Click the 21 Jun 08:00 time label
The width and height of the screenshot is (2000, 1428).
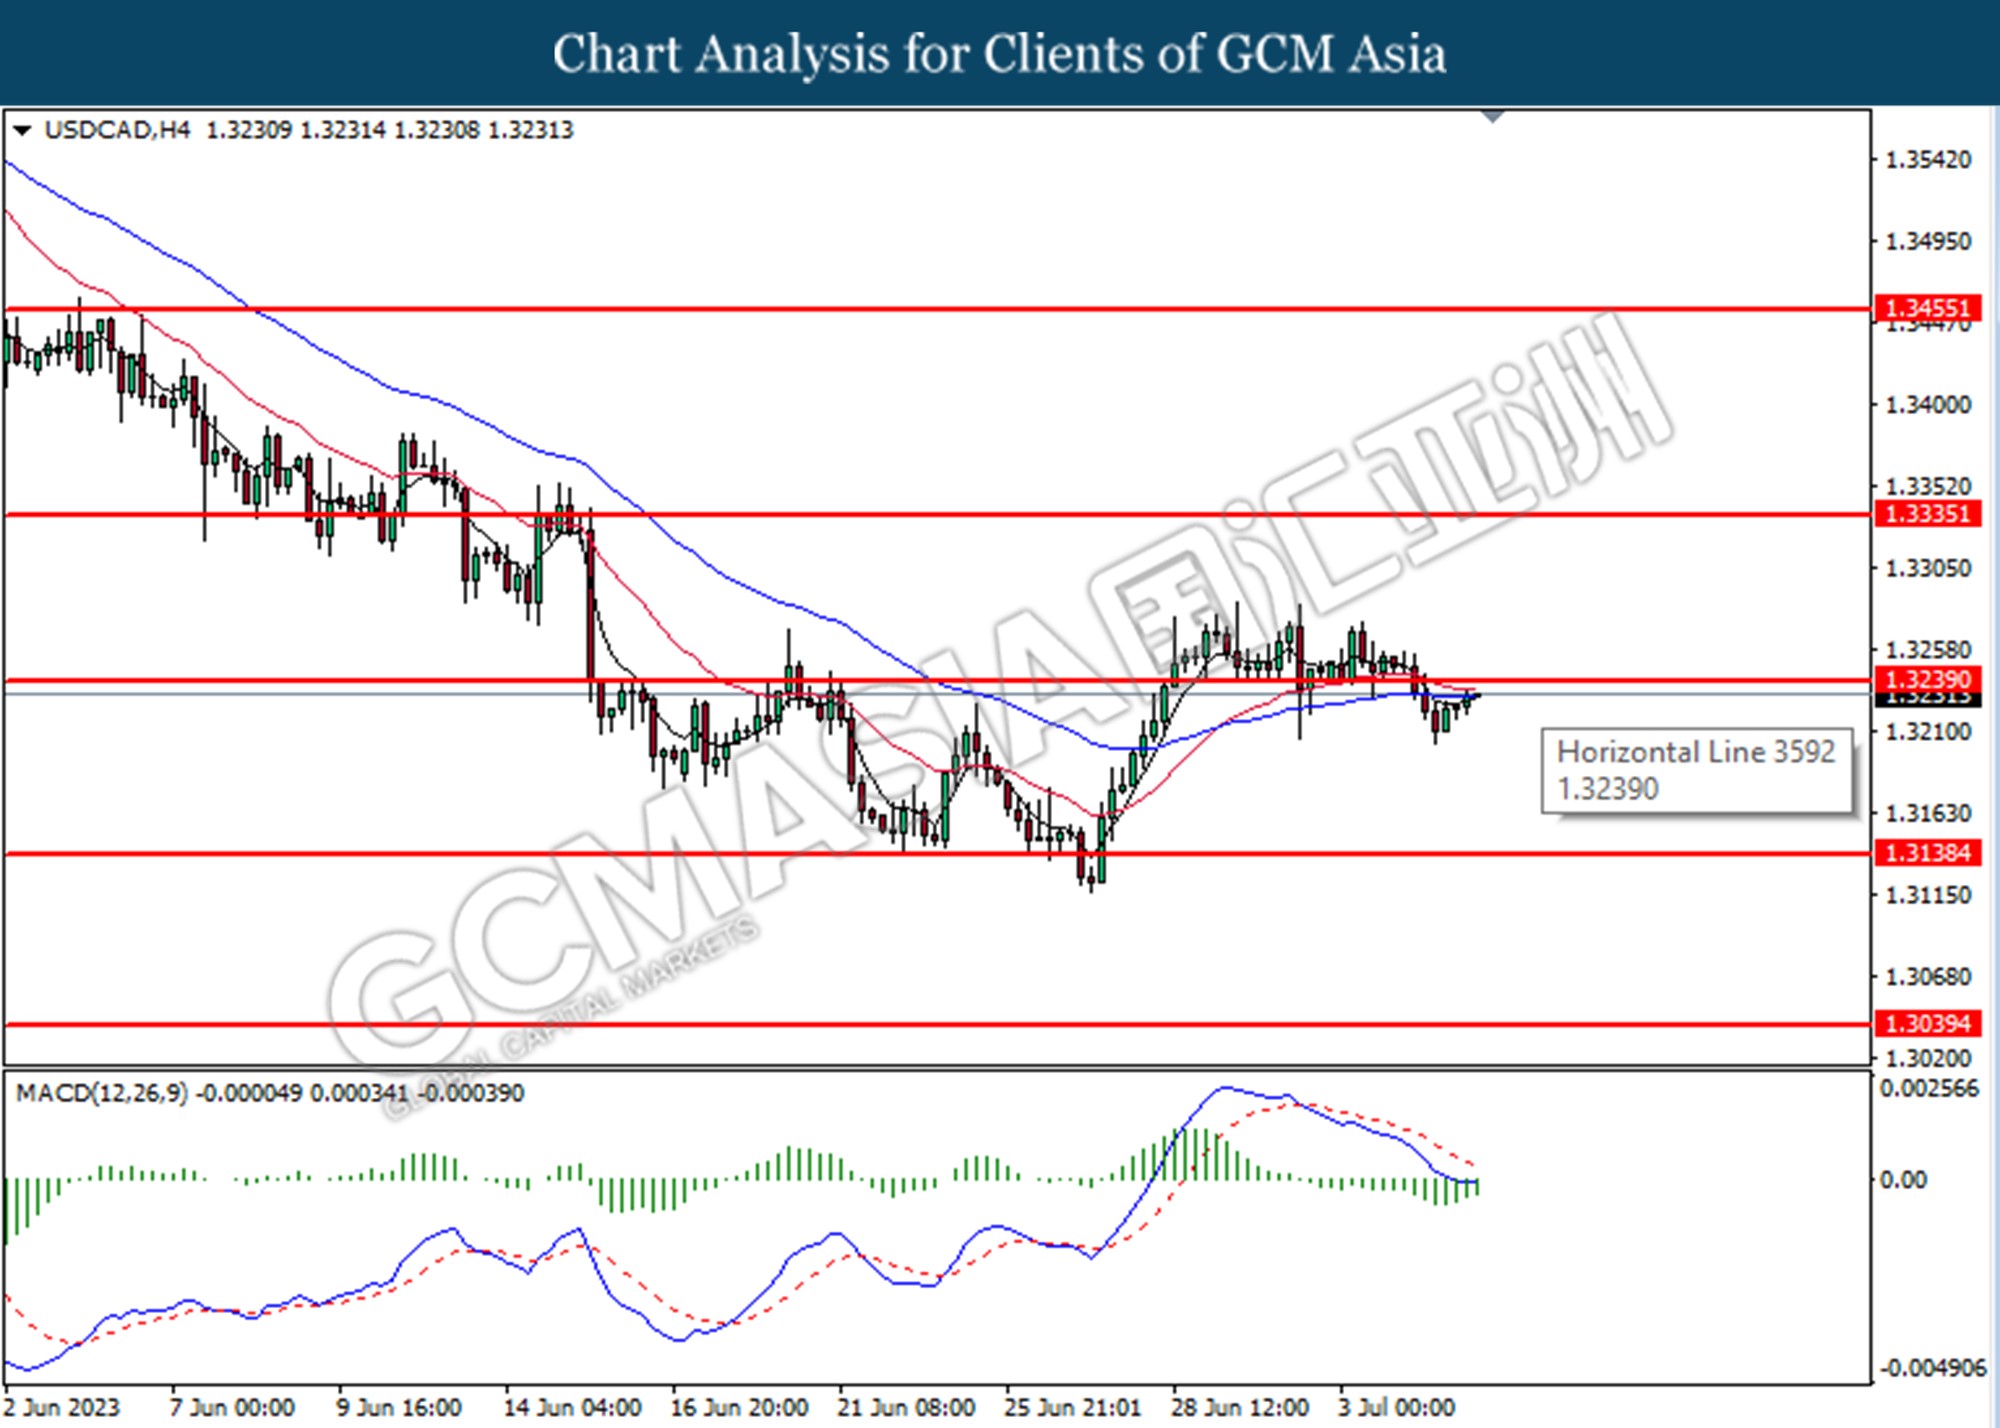[906, 1407]
